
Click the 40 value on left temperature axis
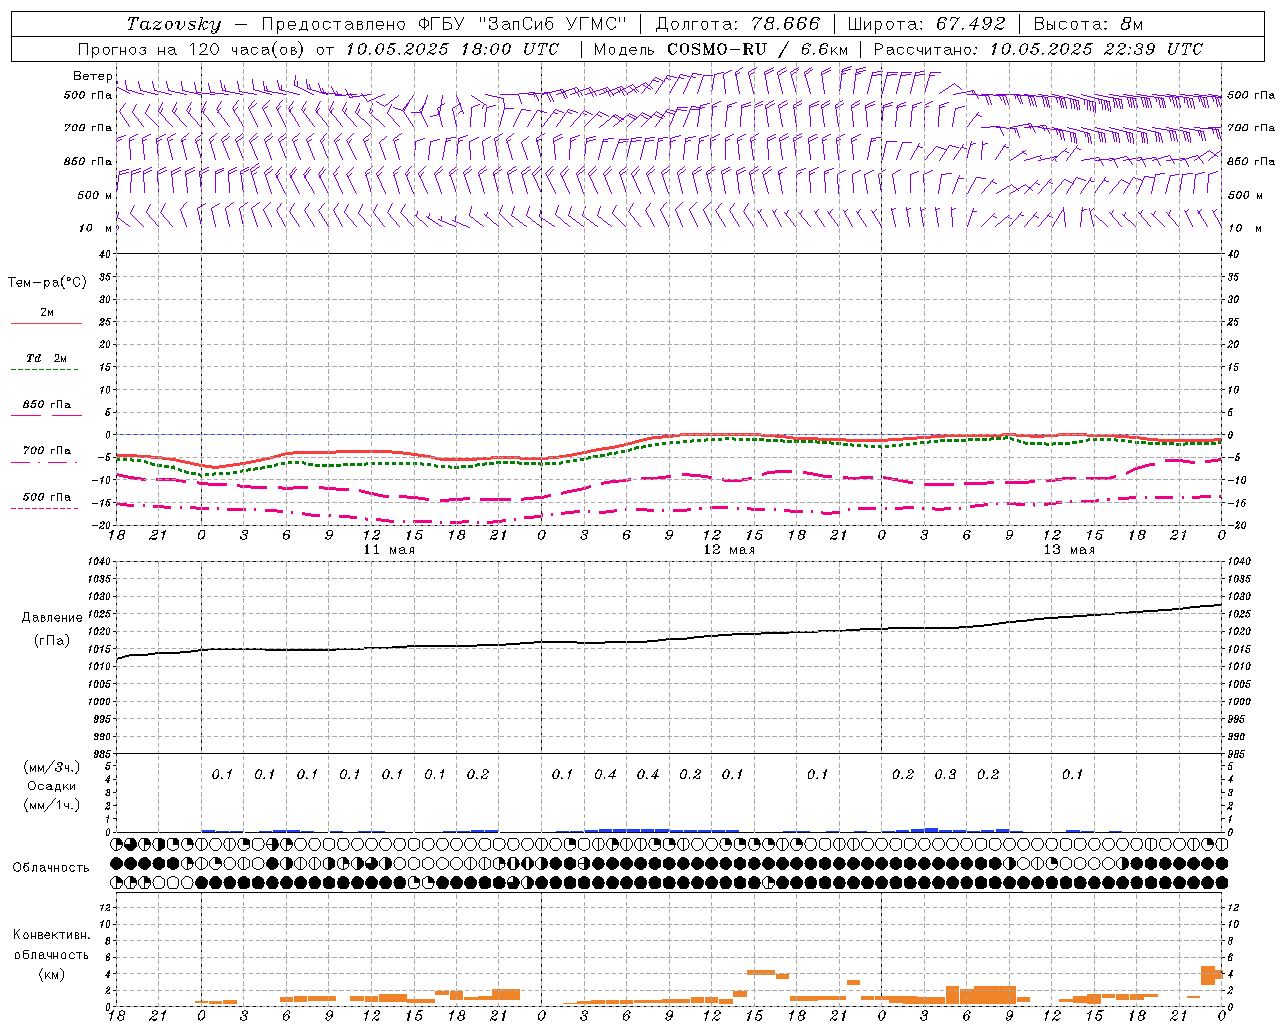(104, 255)
